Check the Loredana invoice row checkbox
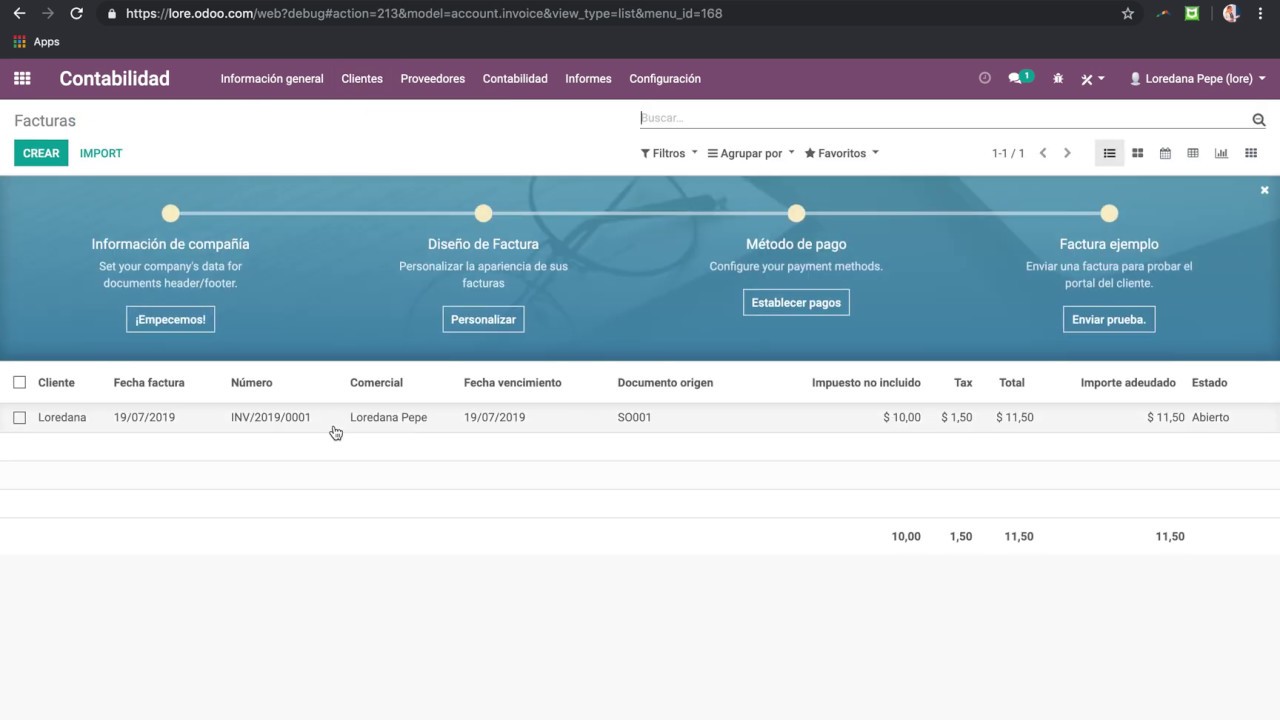Viewport: 1280px width, 720px height. [19, 417]
